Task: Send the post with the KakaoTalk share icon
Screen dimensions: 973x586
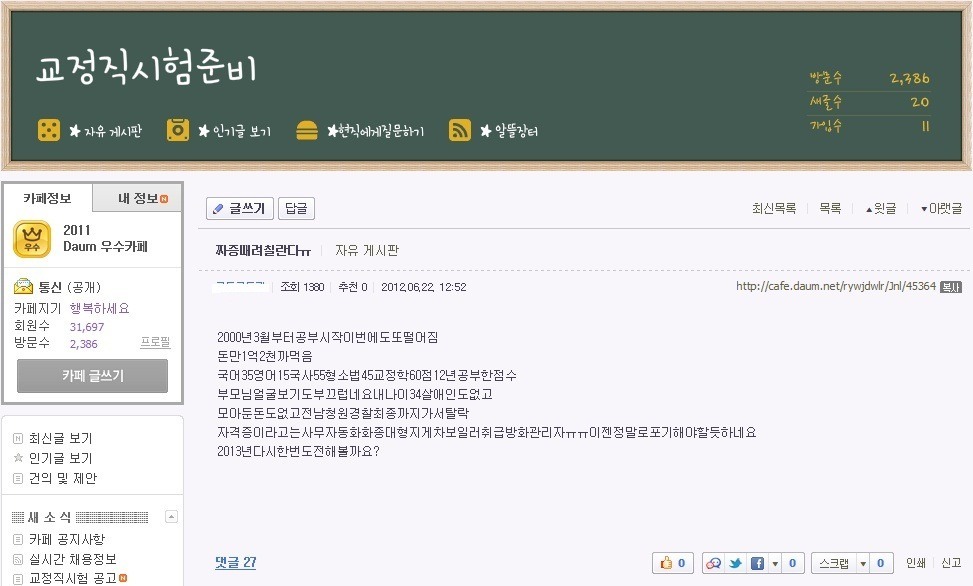Action: 714,563
